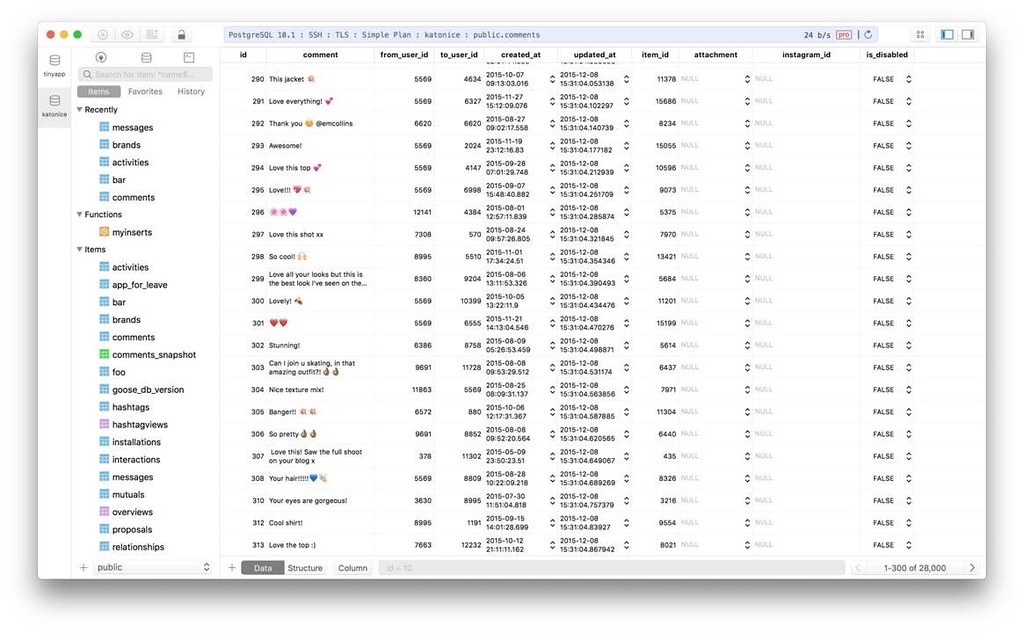
Task: Collapse the Functions section
Action: pyautogui.click(x=80, y=215)
